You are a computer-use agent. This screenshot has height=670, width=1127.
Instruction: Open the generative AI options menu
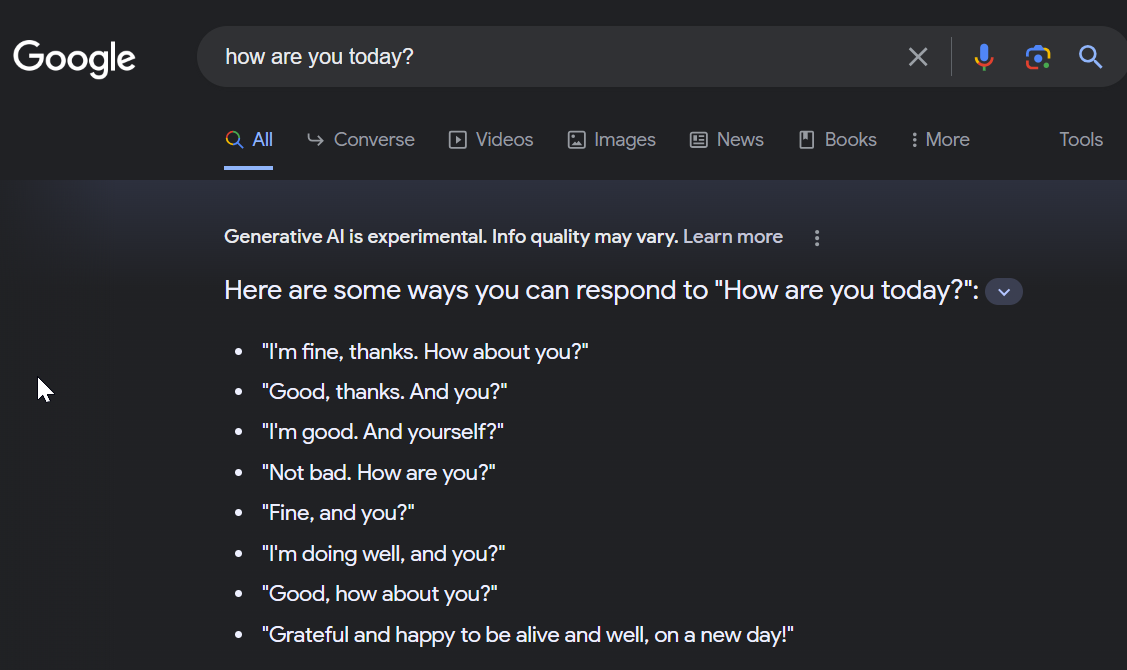[x=817, y=238]
